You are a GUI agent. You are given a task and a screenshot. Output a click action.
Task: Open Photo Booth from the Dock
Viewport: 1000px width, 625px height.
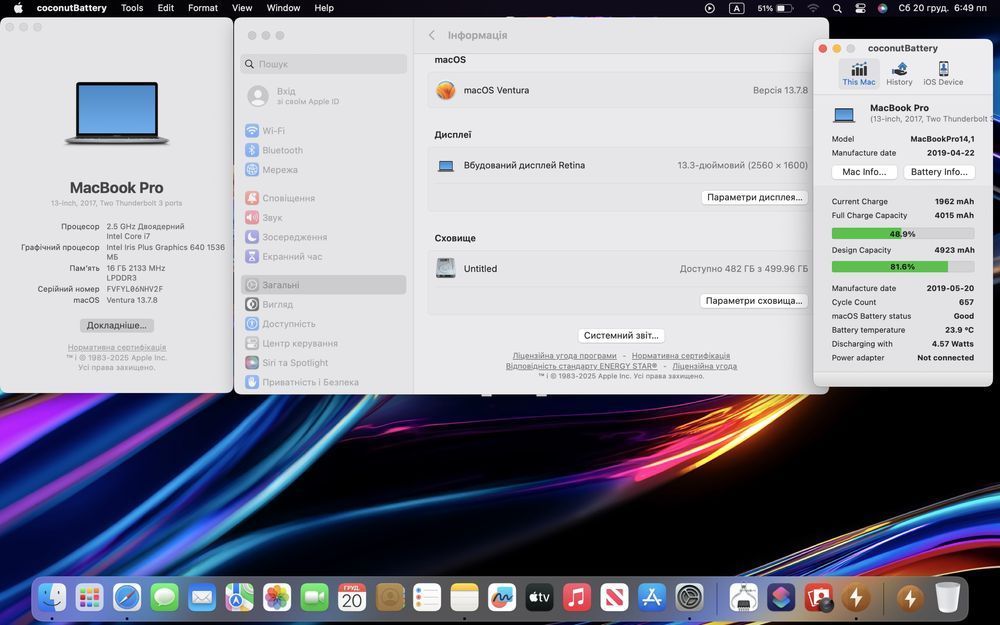click(818, 598)
